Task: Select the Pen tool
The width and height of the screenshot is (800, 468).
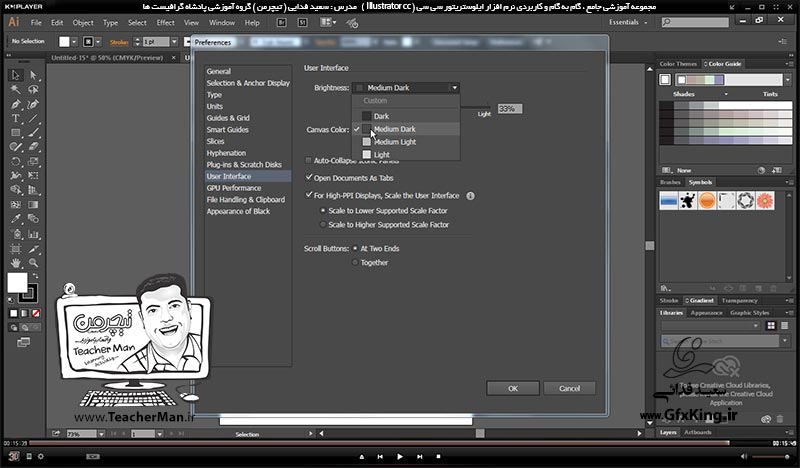Action: [x=15, y=104]
